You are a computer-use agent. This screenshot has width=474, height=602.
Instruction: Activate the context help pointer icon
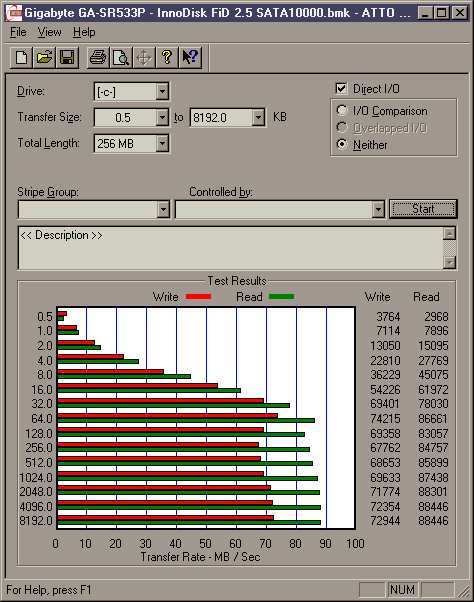click(x=190, y=58)
